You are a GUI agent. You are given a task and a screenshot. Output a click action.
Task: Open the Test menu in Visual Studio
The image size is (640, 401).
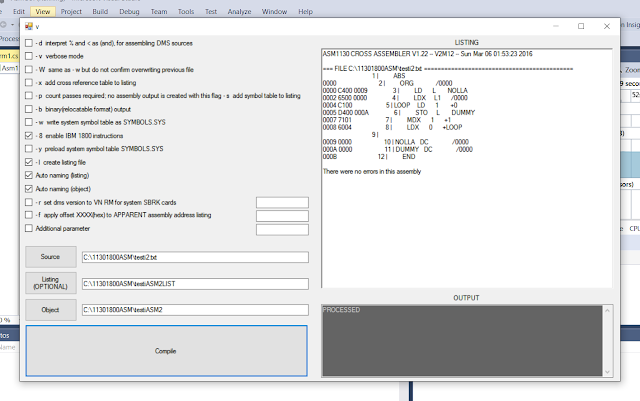pyautogui.click(x=211, y=11)
